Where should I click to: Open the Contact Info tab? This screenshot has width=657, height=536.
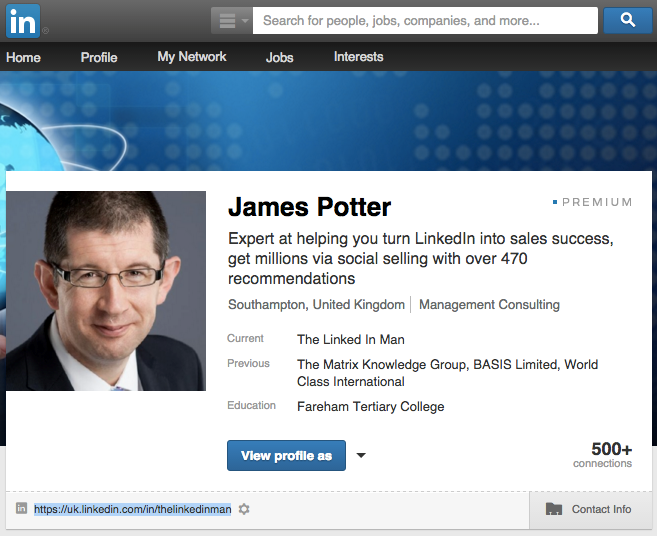pyautogui.click(x=591, y=510)
